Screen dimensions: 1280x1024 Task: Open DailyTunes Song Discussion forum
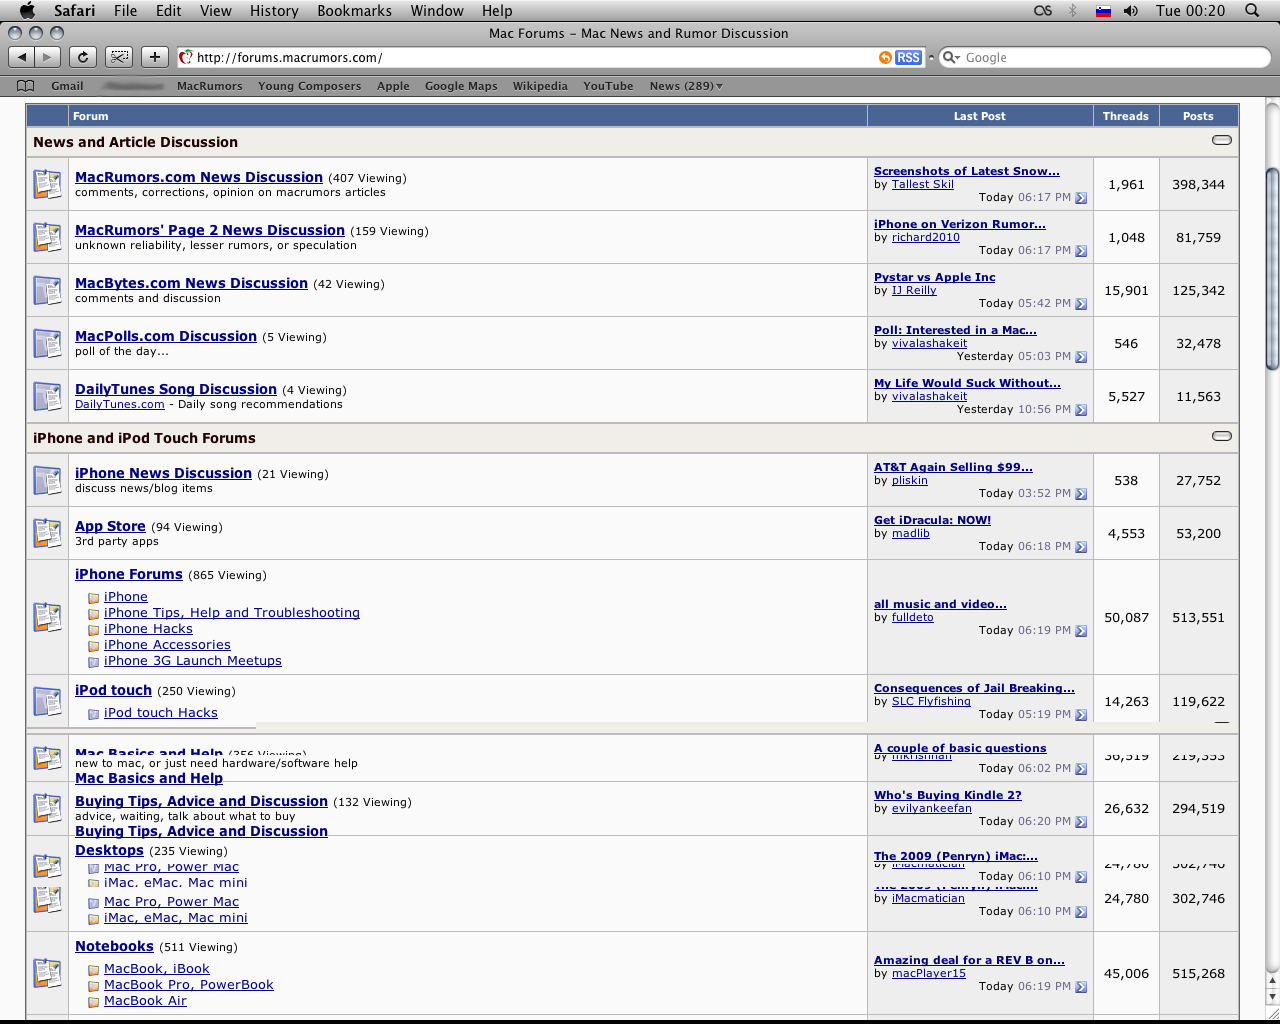point(176,389)
